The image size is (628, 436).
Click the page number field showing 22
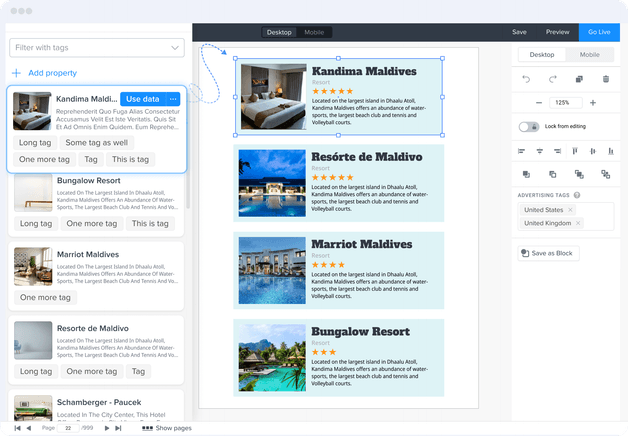click(68, 428)
